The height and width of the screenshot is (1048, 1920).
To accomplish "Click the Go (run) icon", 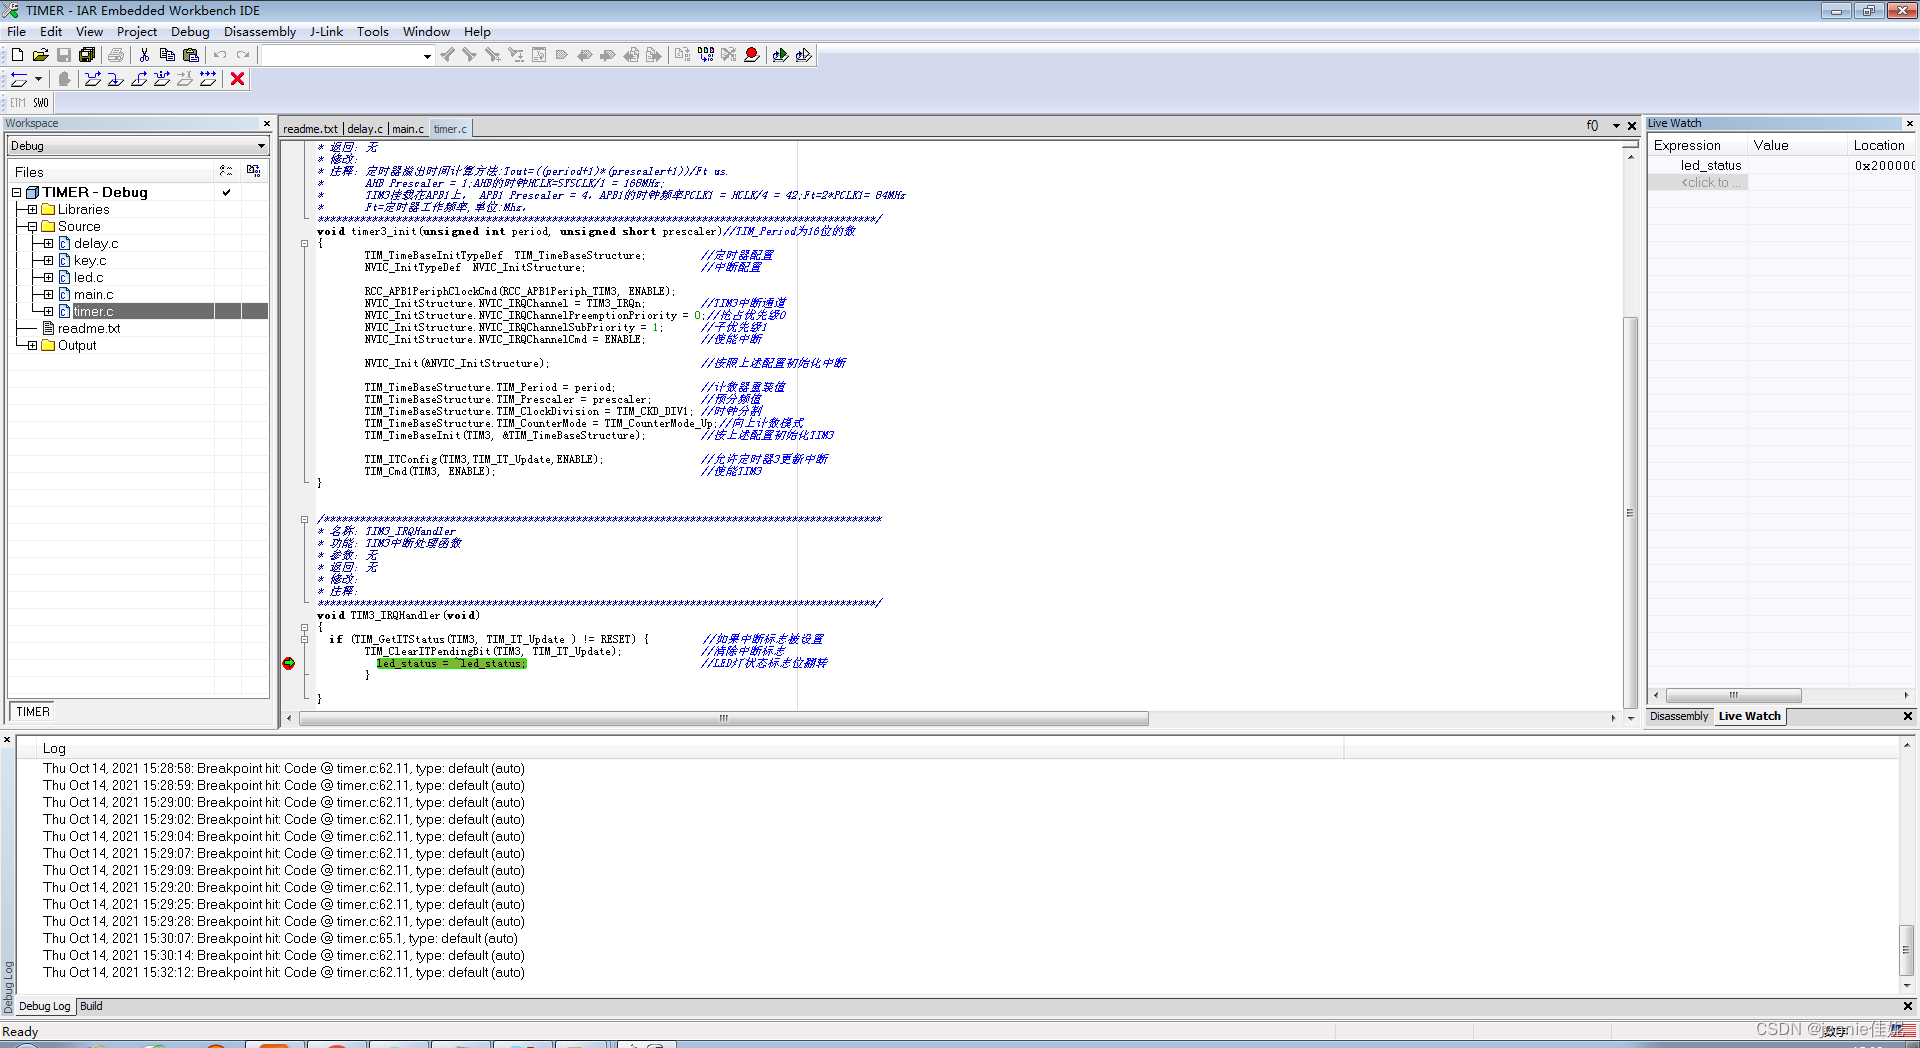I will pos(208,79).
